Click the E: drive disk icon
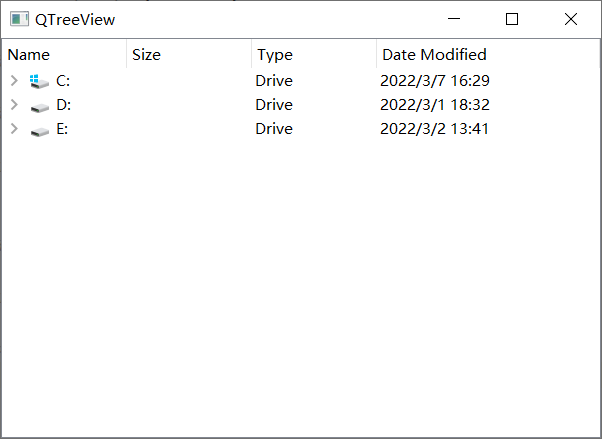The image size is (602, 439). coord(40,132)
